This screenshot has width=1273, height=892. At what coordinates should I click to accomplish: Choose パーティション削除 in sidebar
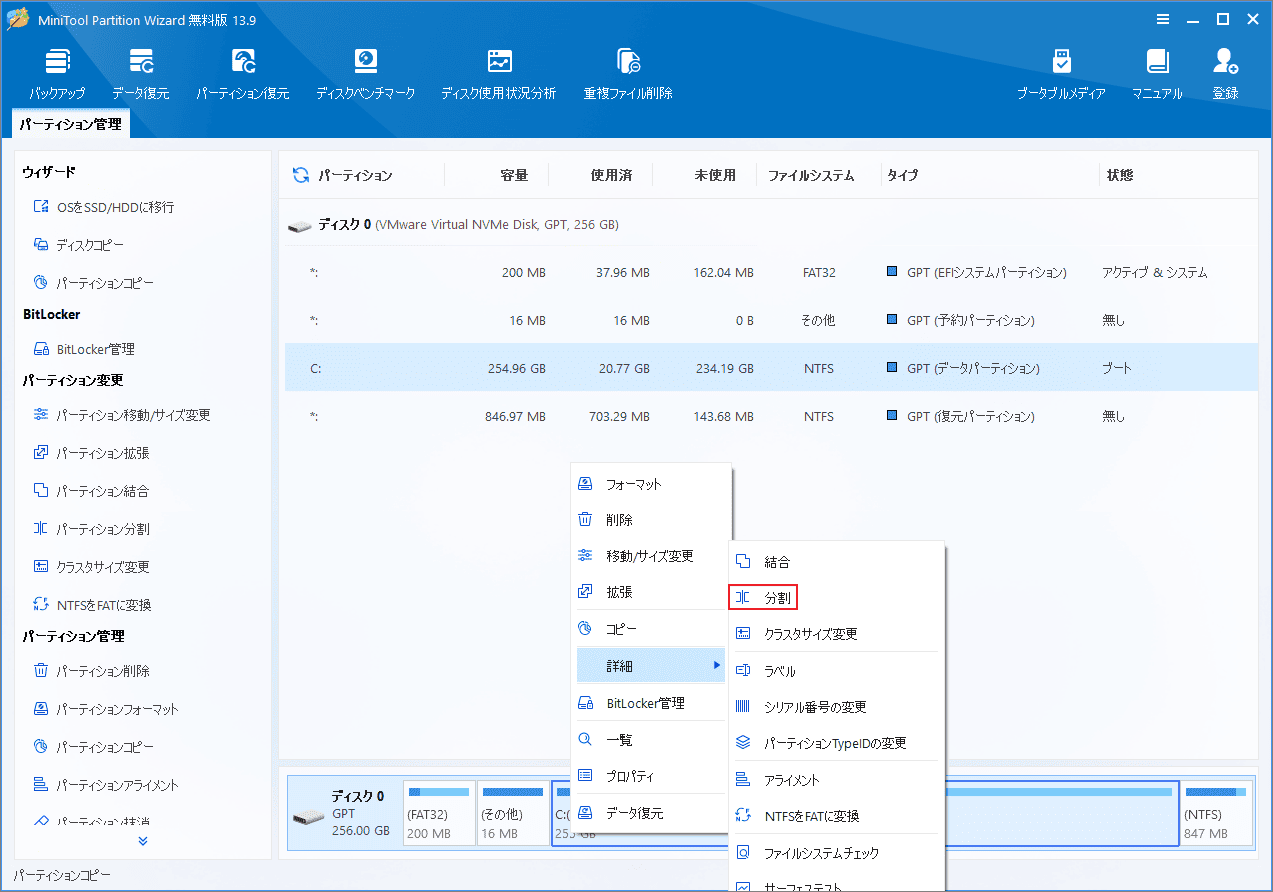91,671
